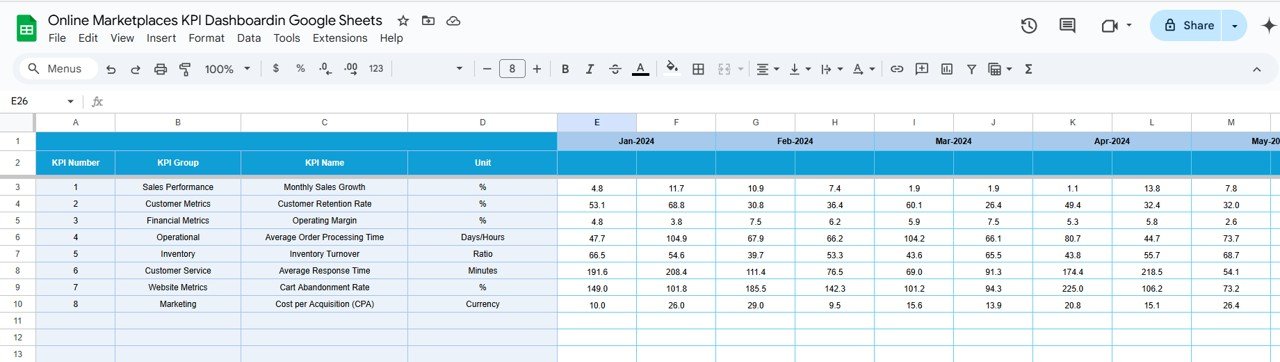Toggle bold formatting

point(565,69)
